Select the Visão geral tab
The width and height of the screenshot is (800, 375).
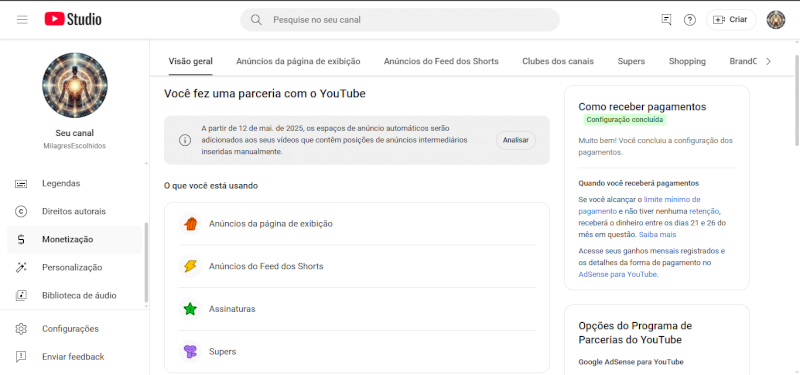pos(191,61)
